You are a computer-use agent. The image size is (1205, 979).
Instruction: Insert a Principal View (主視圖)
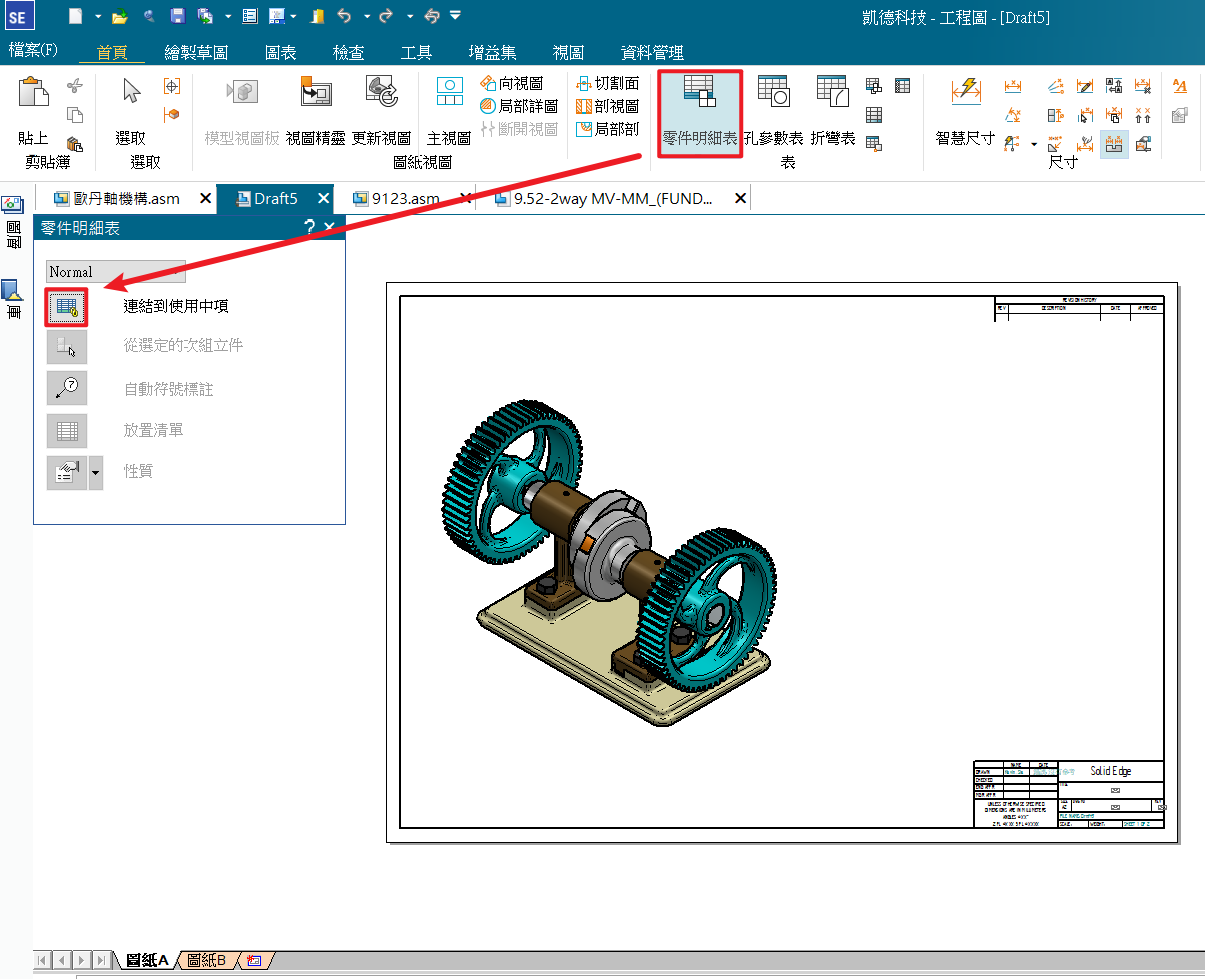point(449,110)
